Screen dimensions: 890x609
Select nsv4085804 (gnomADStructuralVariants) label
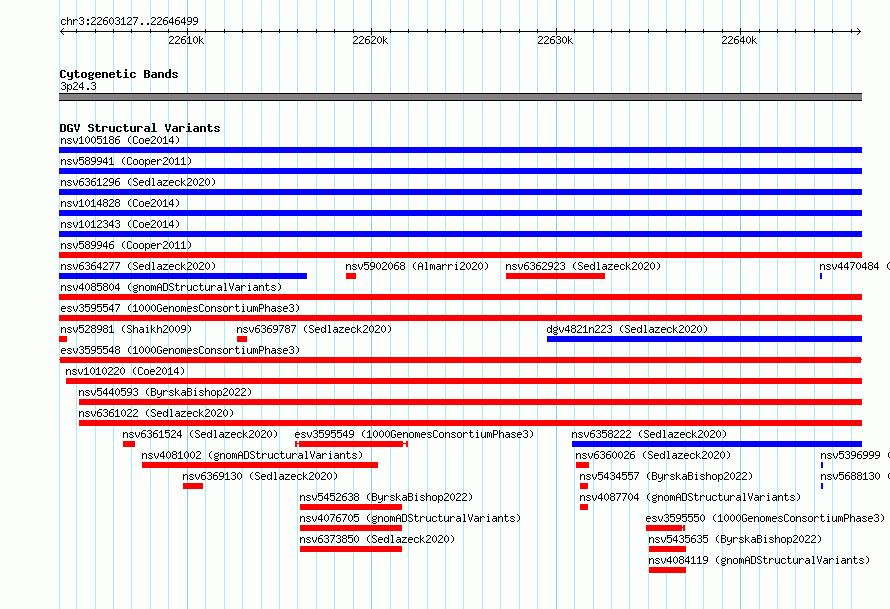(171, 287)
